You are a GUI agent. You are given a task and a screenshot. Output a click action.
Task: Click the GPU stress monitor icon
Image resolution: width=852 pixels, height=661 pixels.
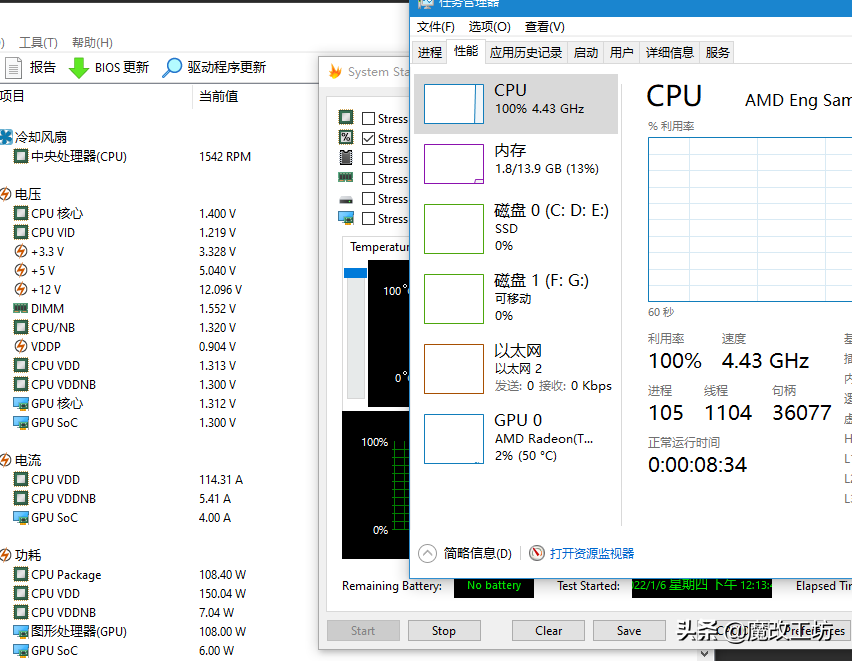346,218
